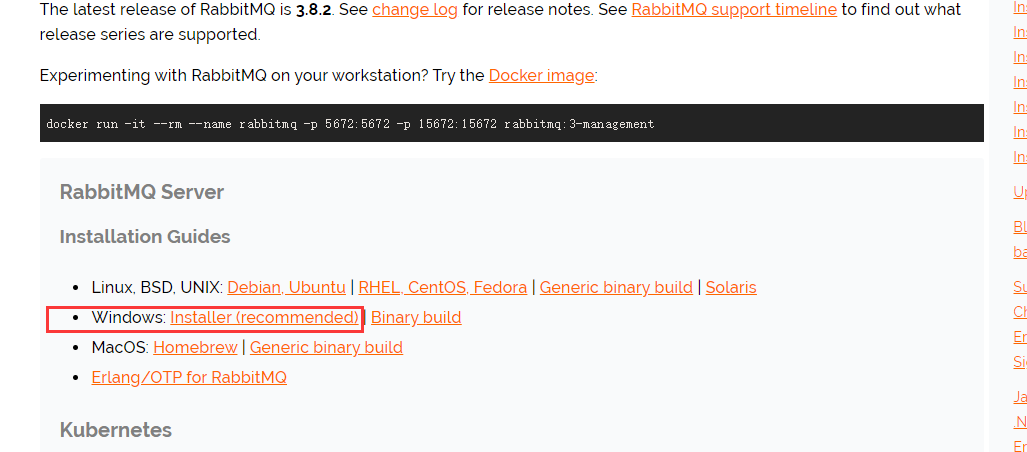Click the truncated "Bl" sidebar link
The width and height of the screenshot is (1027, 452).
click(1020, 227)
